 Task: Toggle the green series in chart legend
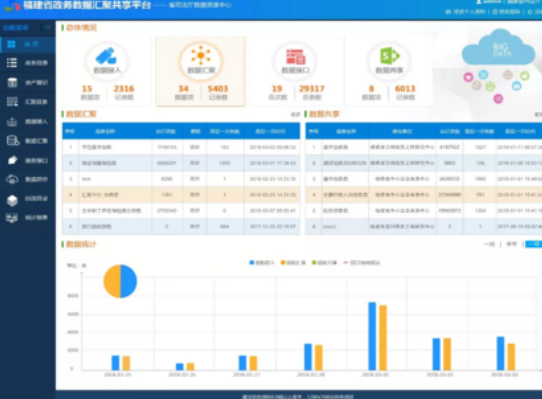(x=324, y=263)
